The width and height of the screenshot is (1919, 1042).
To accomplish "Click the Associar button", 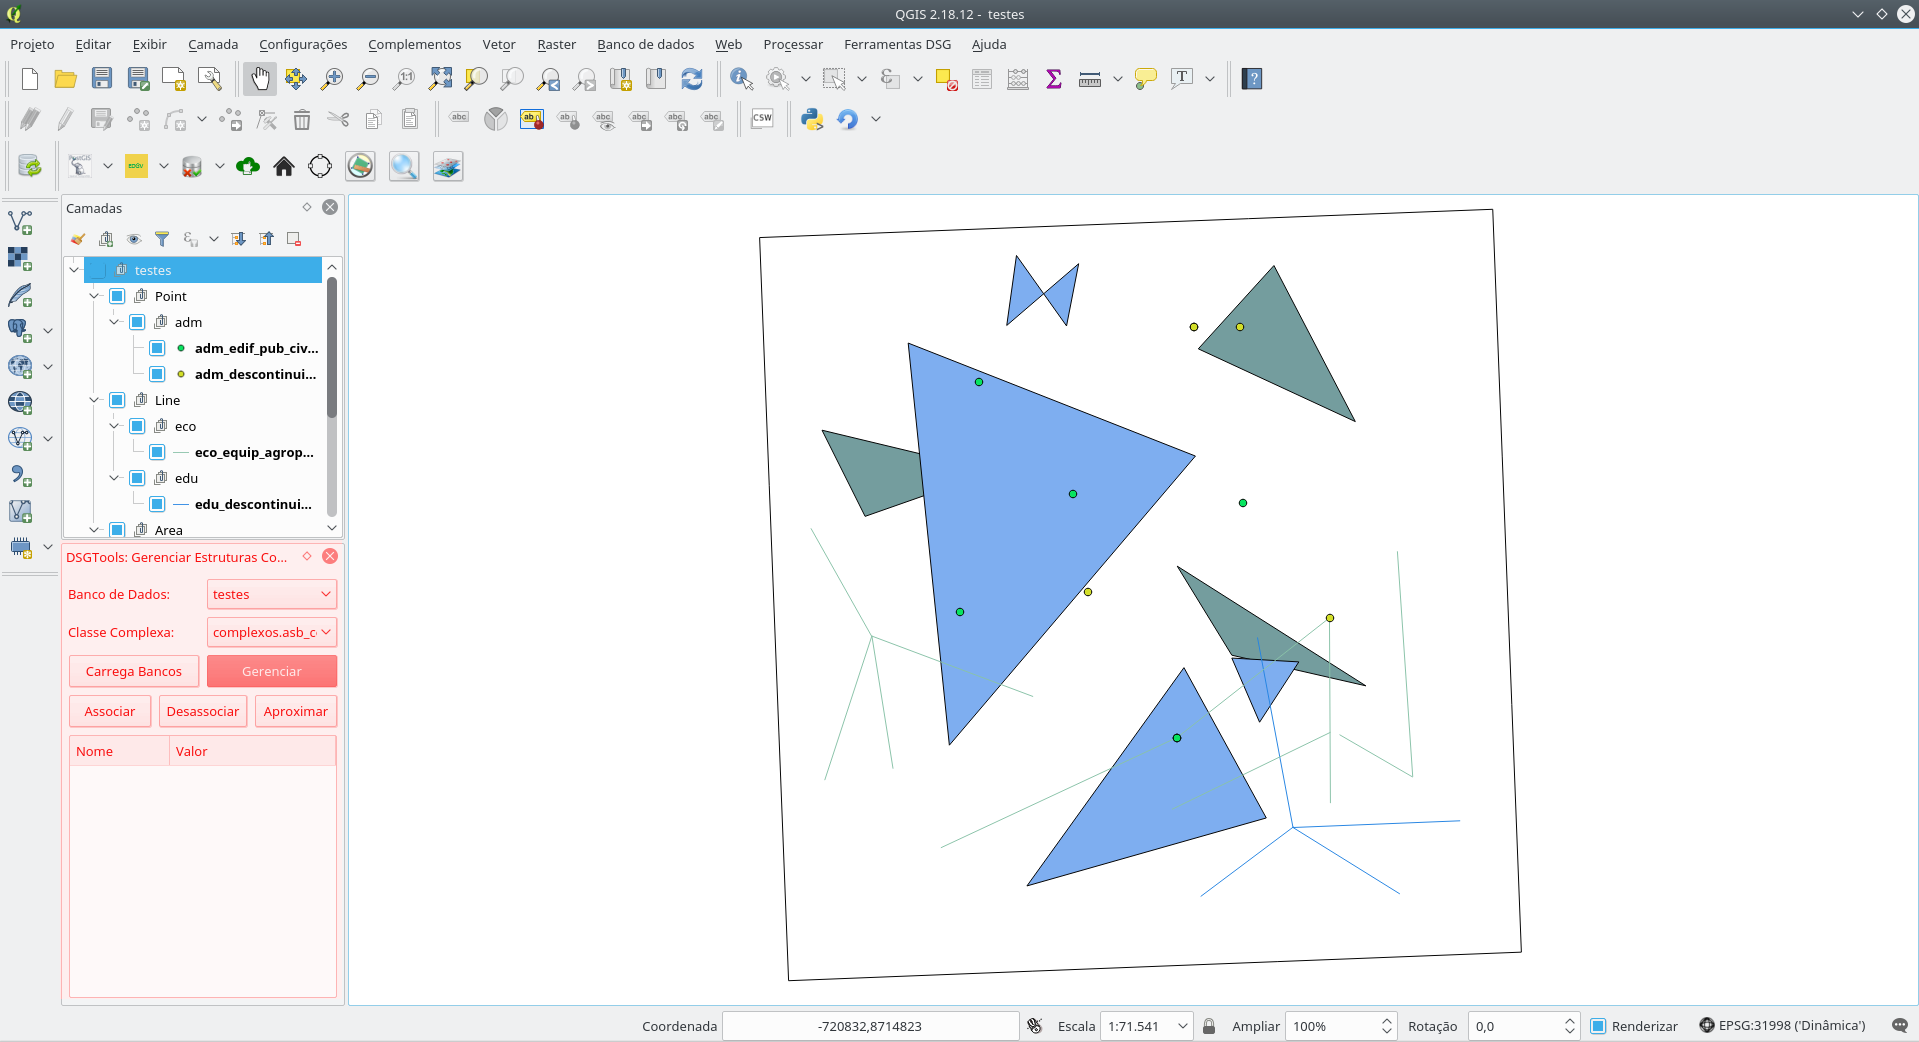I will tap(110, 711).
